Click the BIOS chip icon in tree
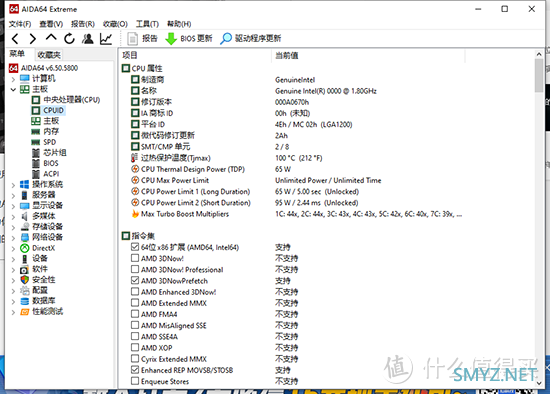Screen dimensions: 550x394 [x=36, y=163]
